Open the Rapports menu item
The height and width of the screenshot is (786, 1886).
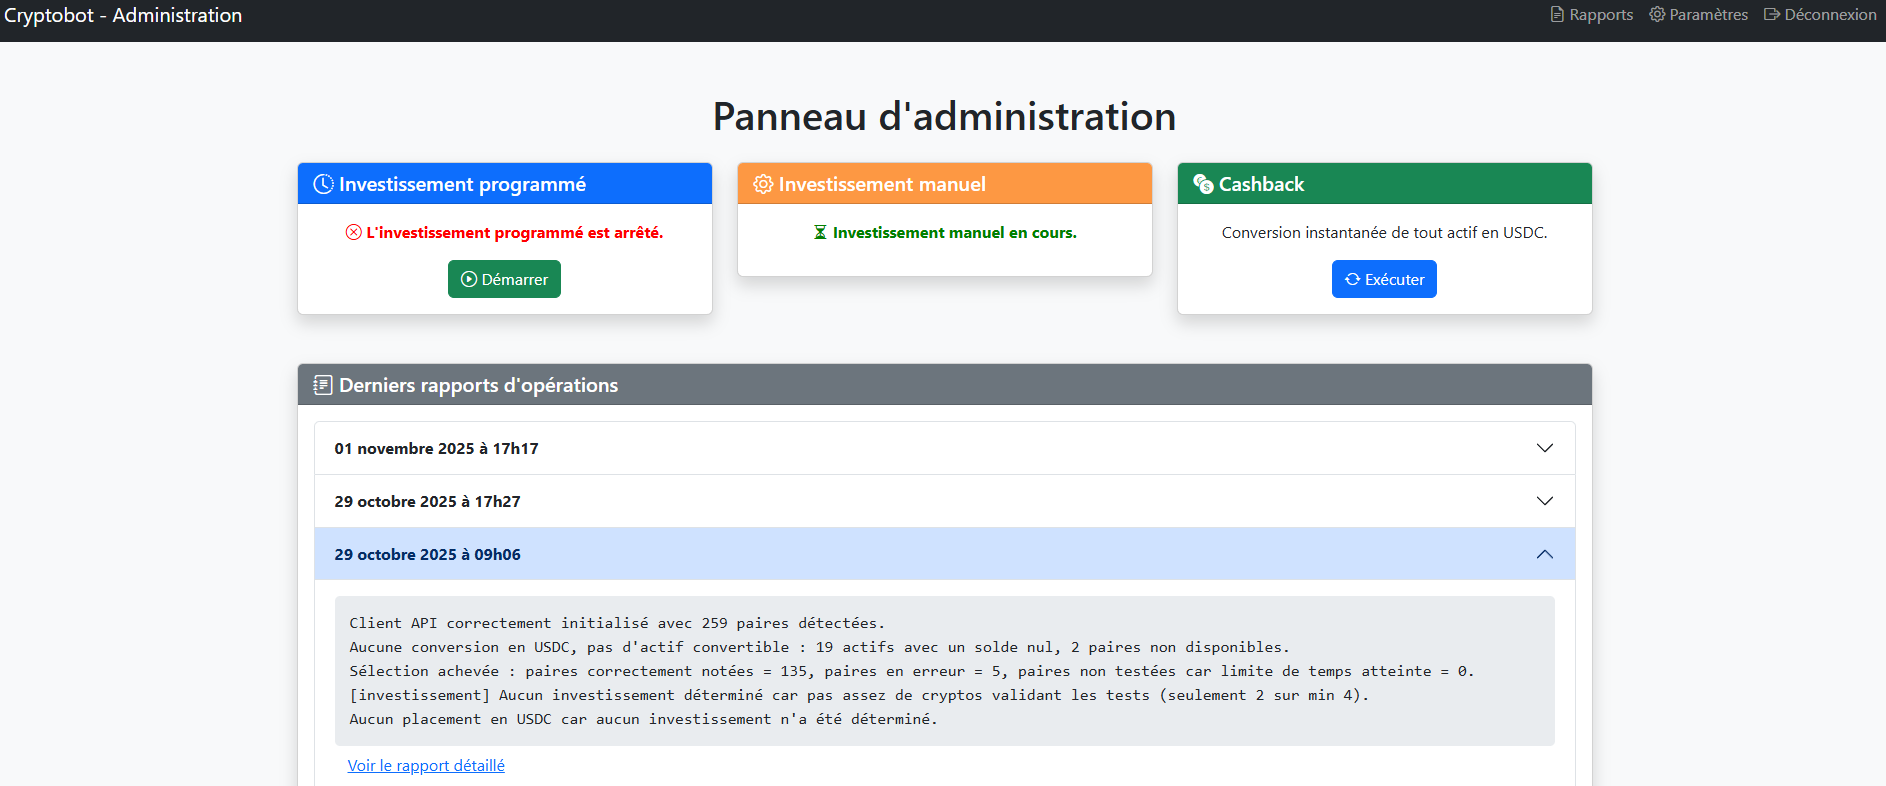click(x=1601, y=15)
